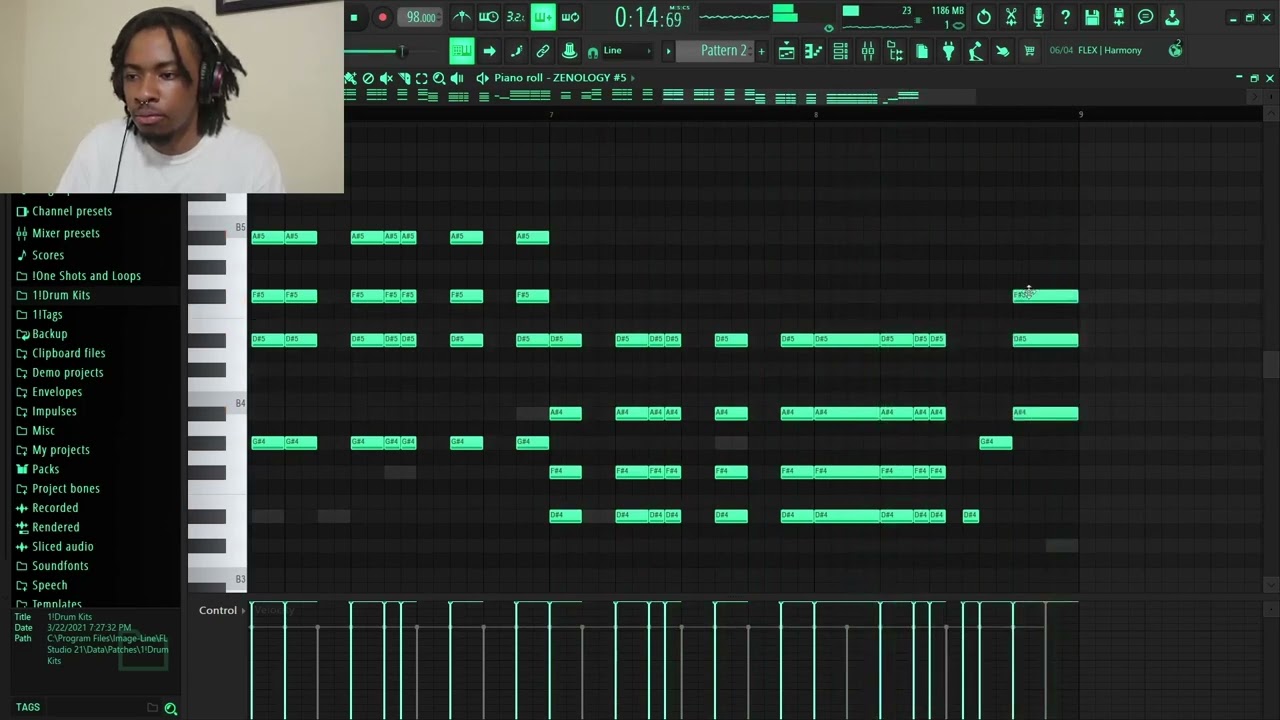Click the tempo field showing 98.000
Viewport: 1280px width, 720px height.
click(x=421, y=17)
